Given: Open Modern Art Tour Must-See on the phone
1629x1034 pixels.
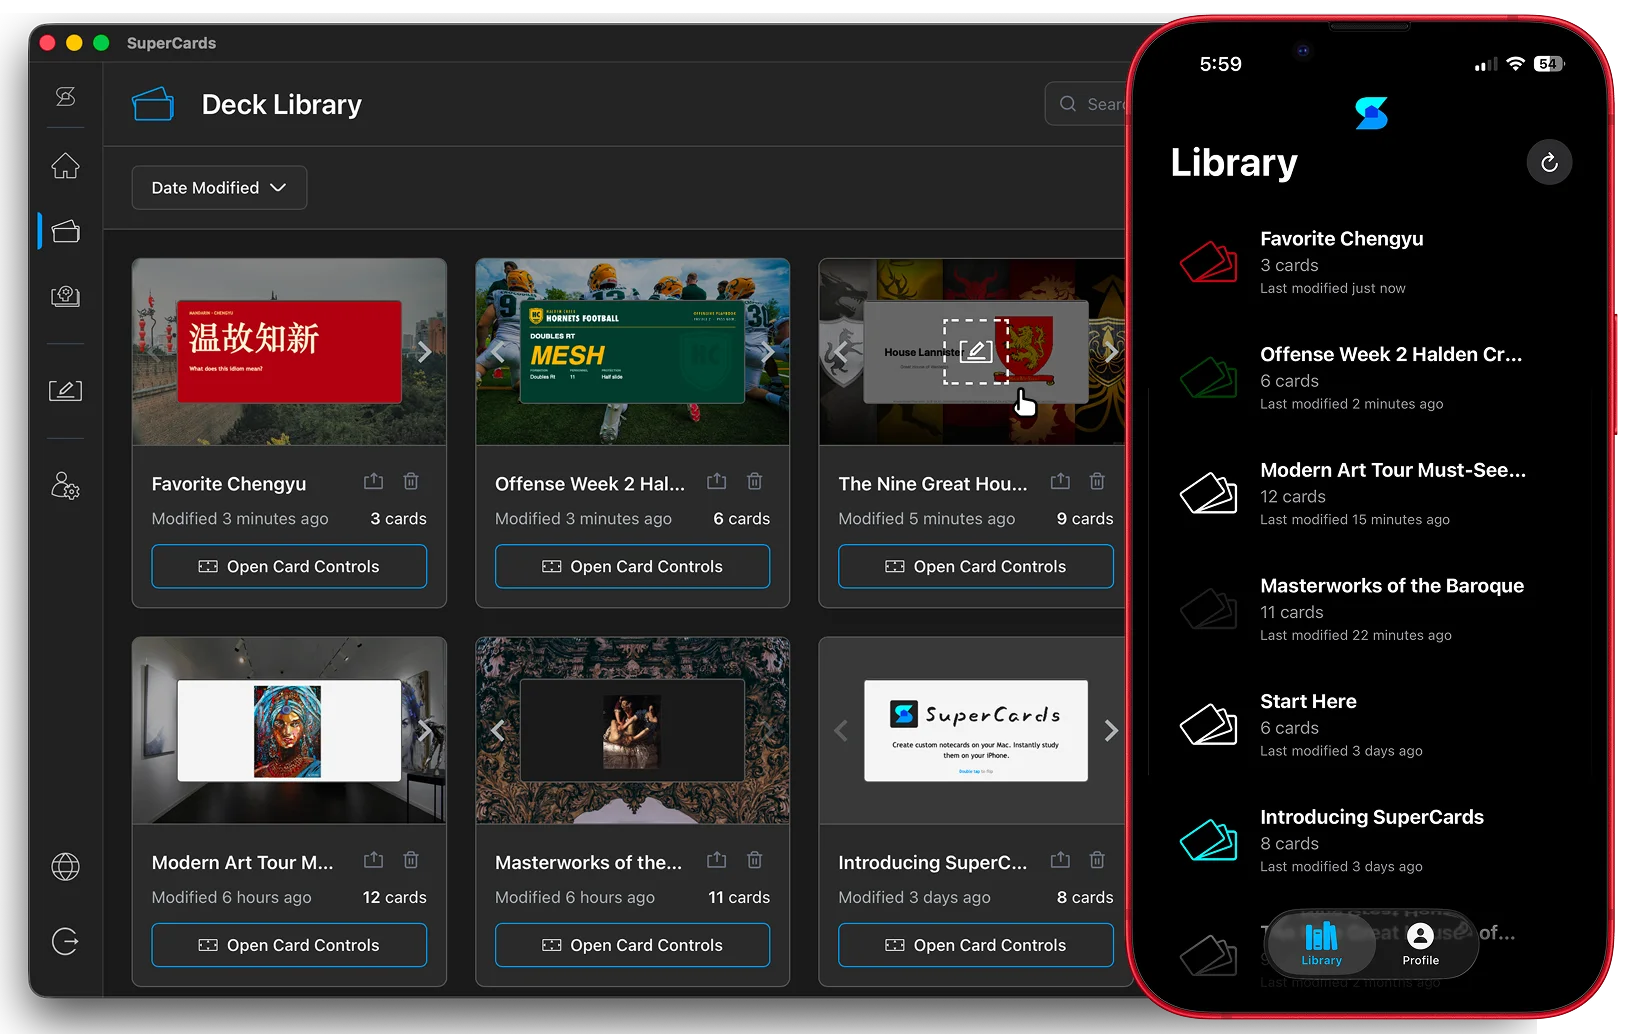Looking at the screenshot, I should coord(1370,494).
